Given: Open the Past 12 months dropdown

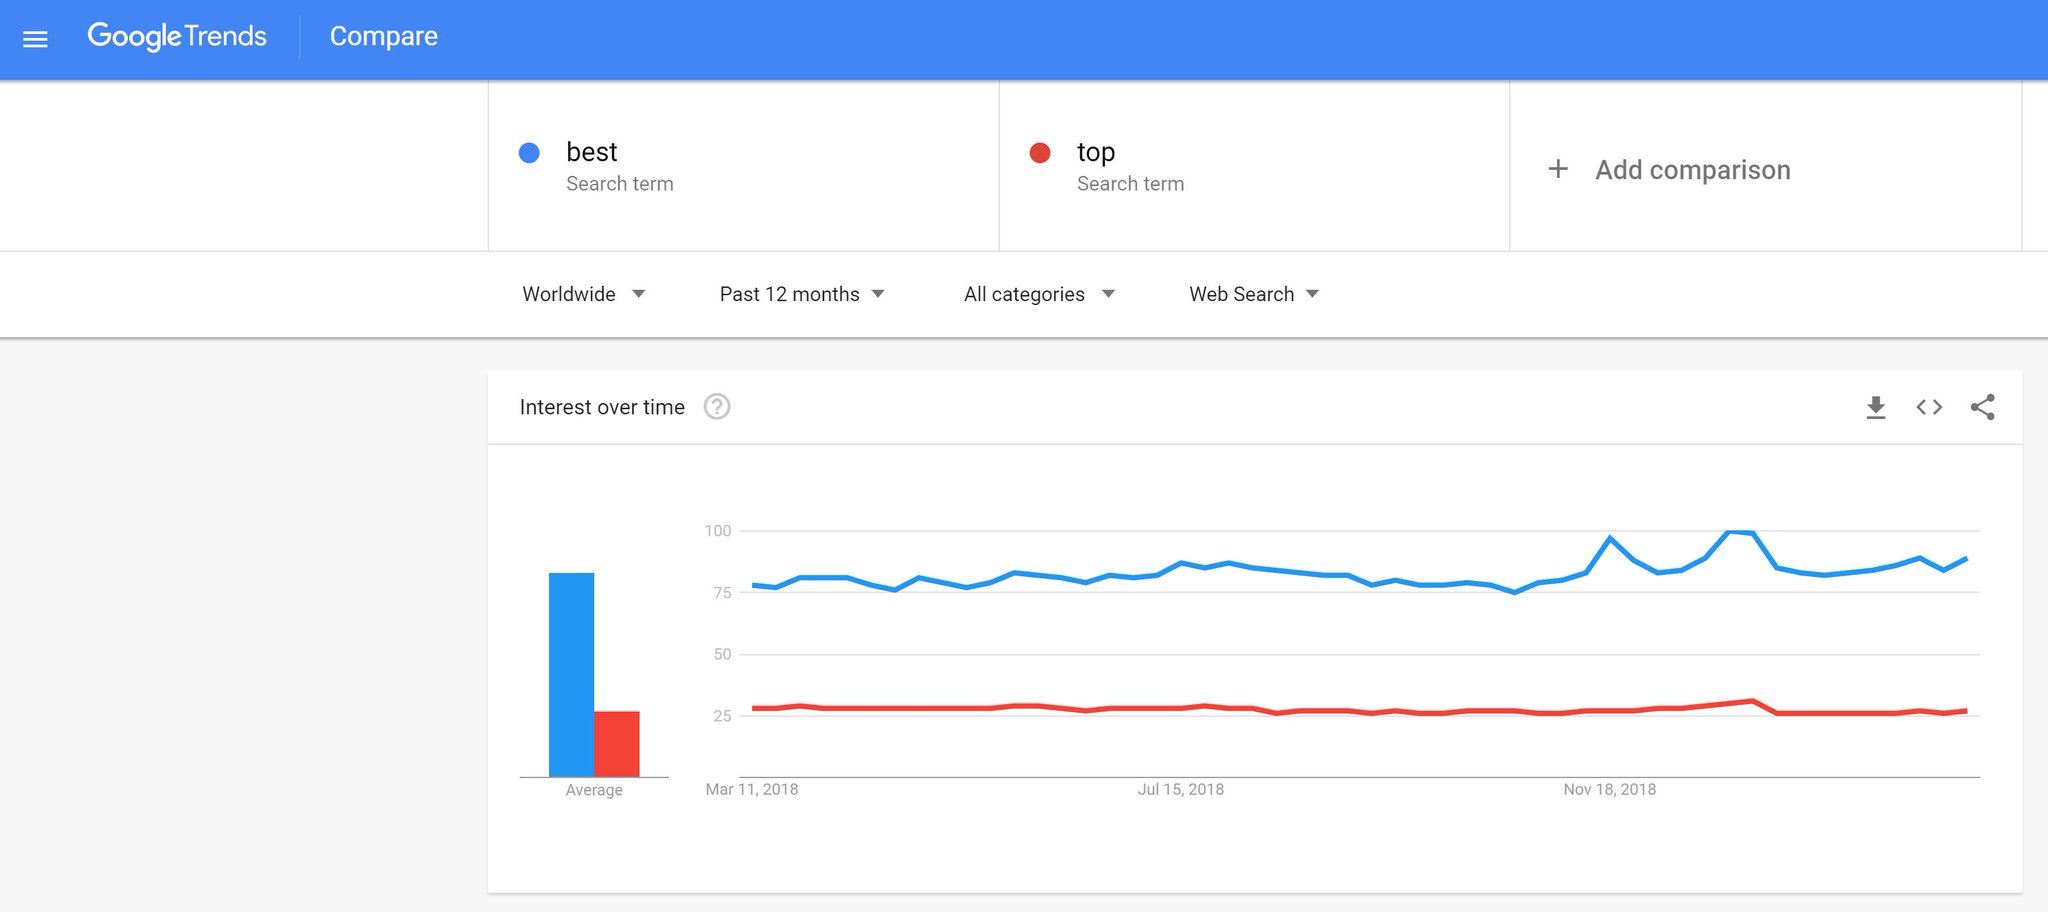Looking at the screenshot, I should (x=802, y=294).
